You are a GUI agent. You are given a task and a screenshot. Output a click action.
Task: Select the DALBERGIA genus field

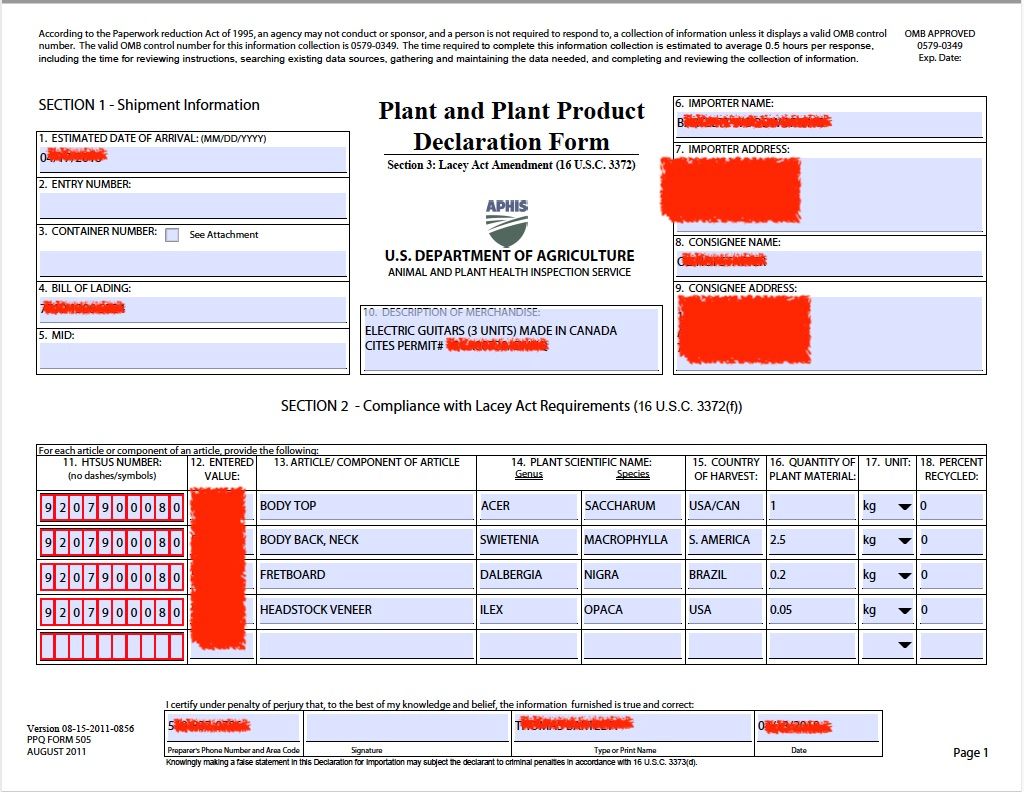click(527, 576)
